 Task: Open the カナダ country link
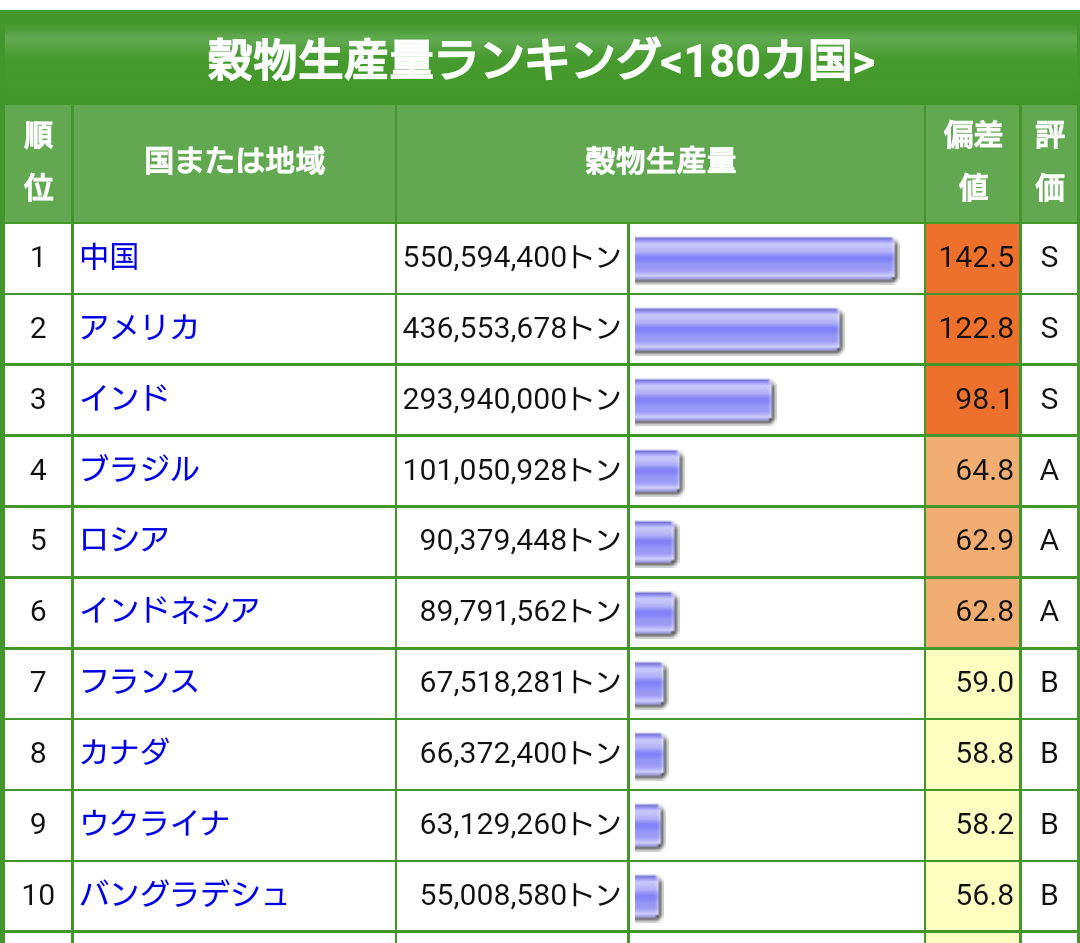click(x=125, y=752)
